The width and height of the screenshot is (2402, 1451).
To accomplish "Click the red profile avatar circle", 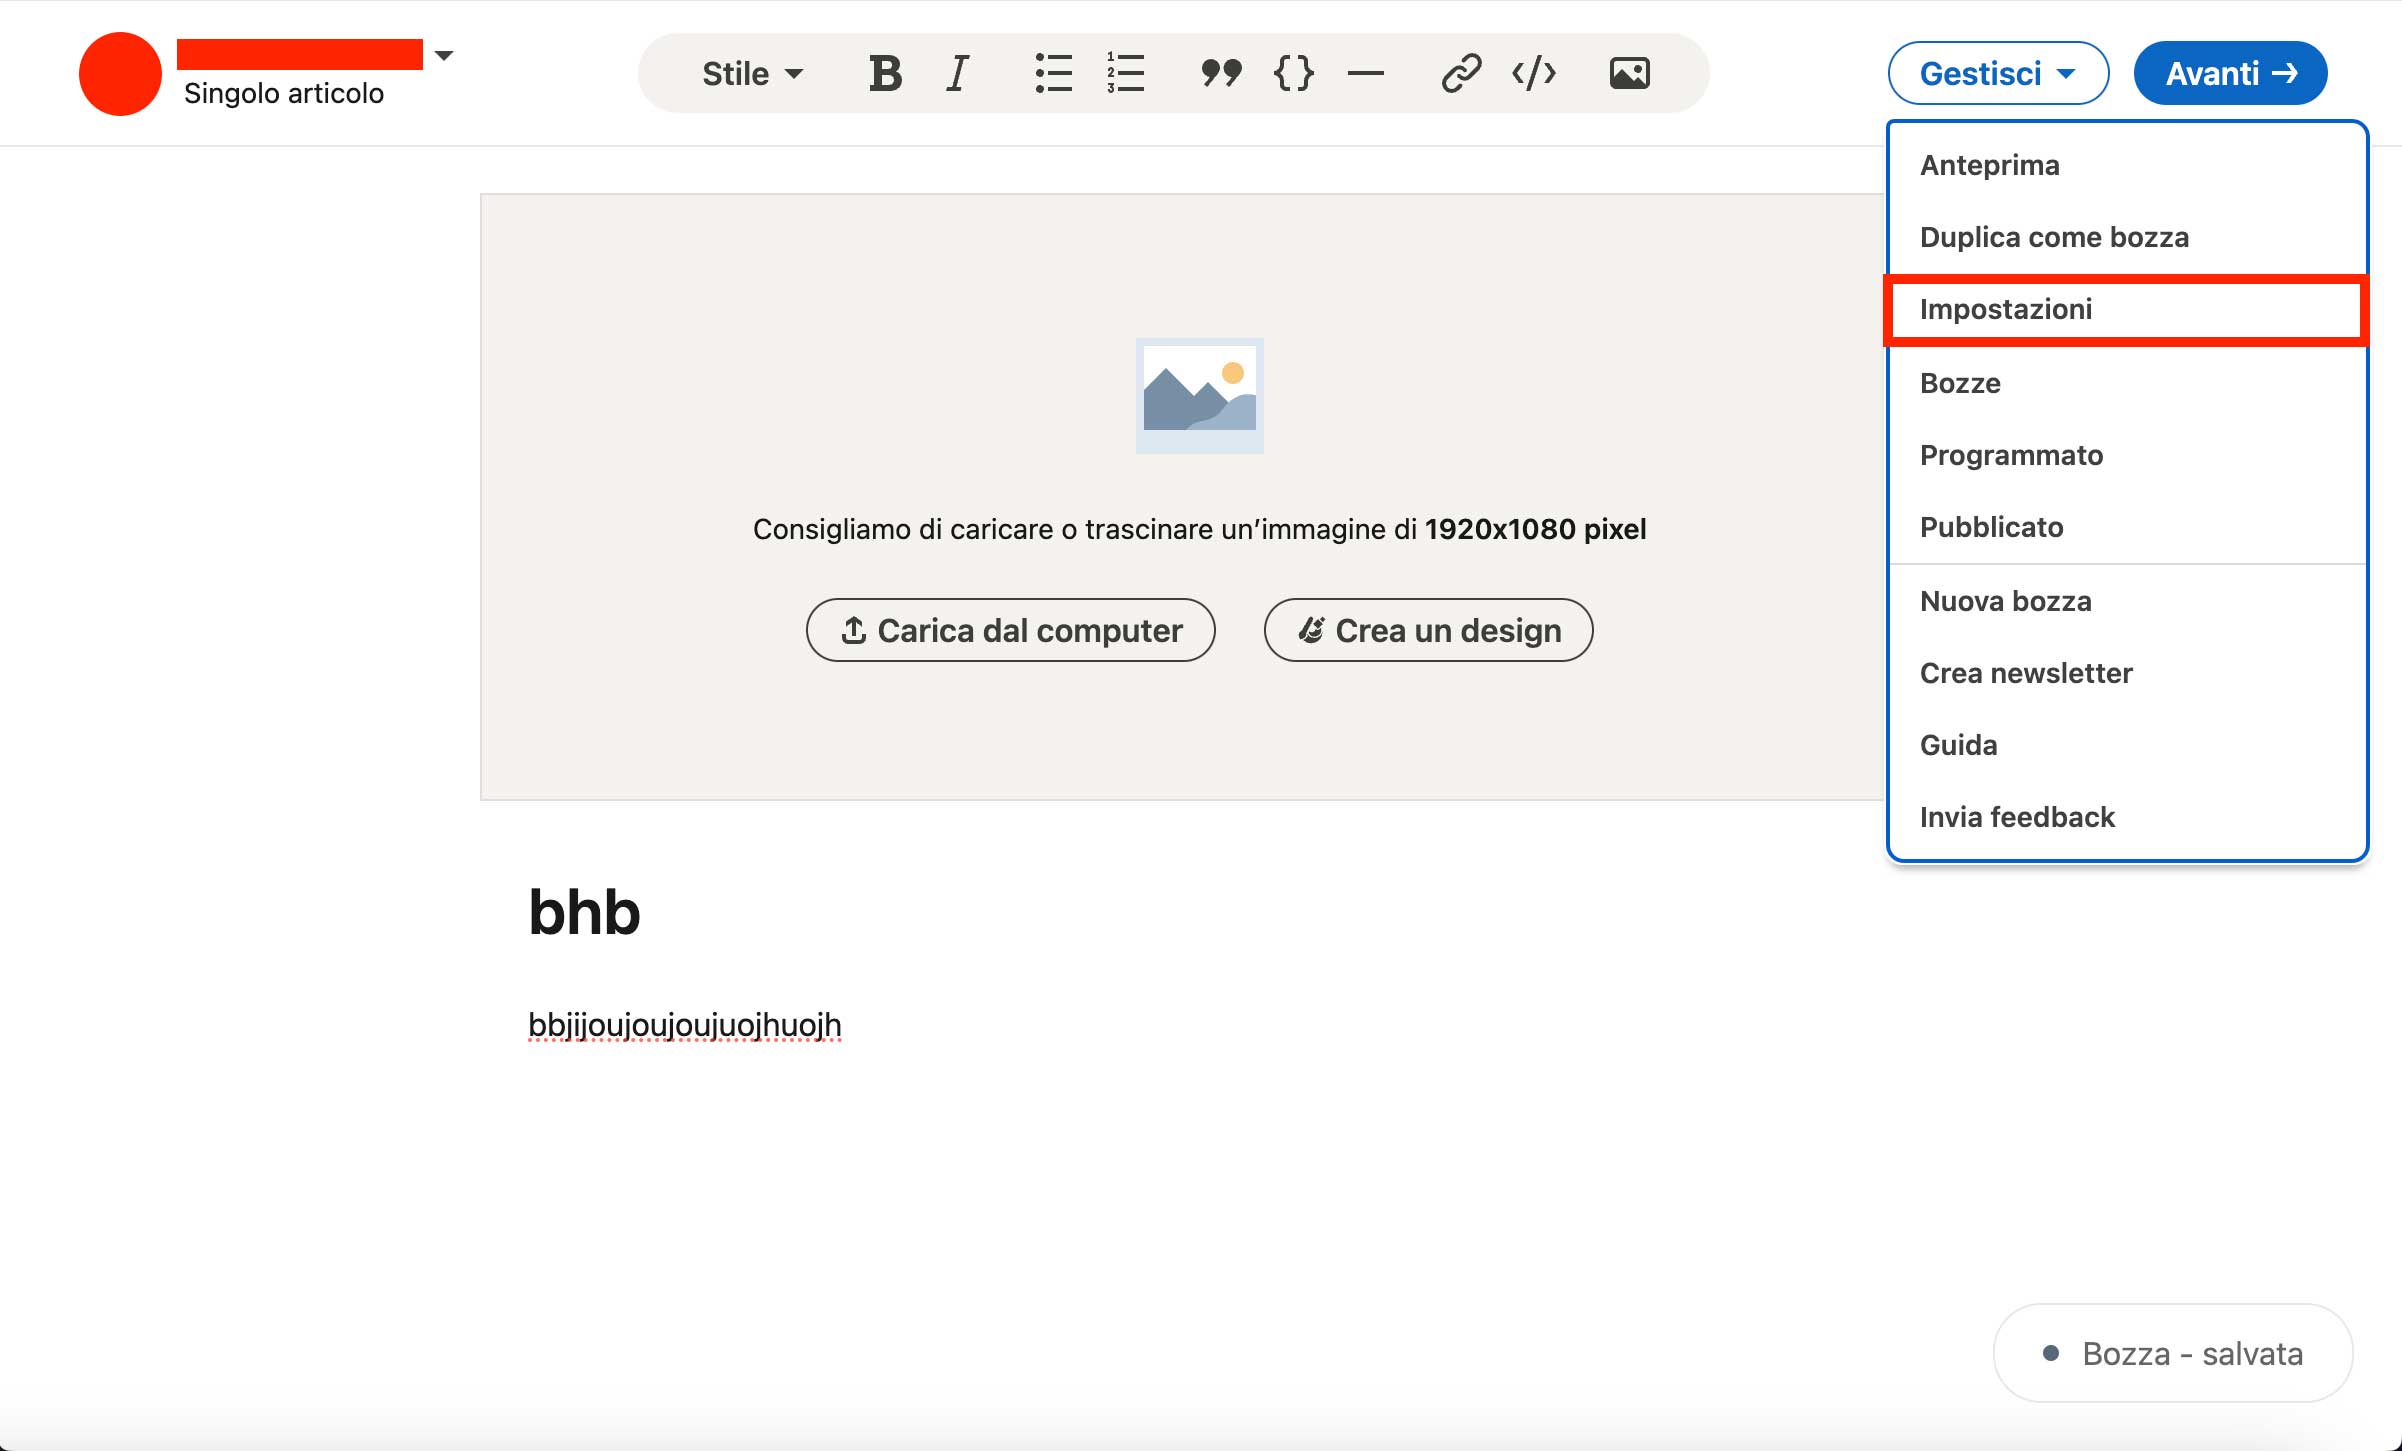I will [120, 73].
